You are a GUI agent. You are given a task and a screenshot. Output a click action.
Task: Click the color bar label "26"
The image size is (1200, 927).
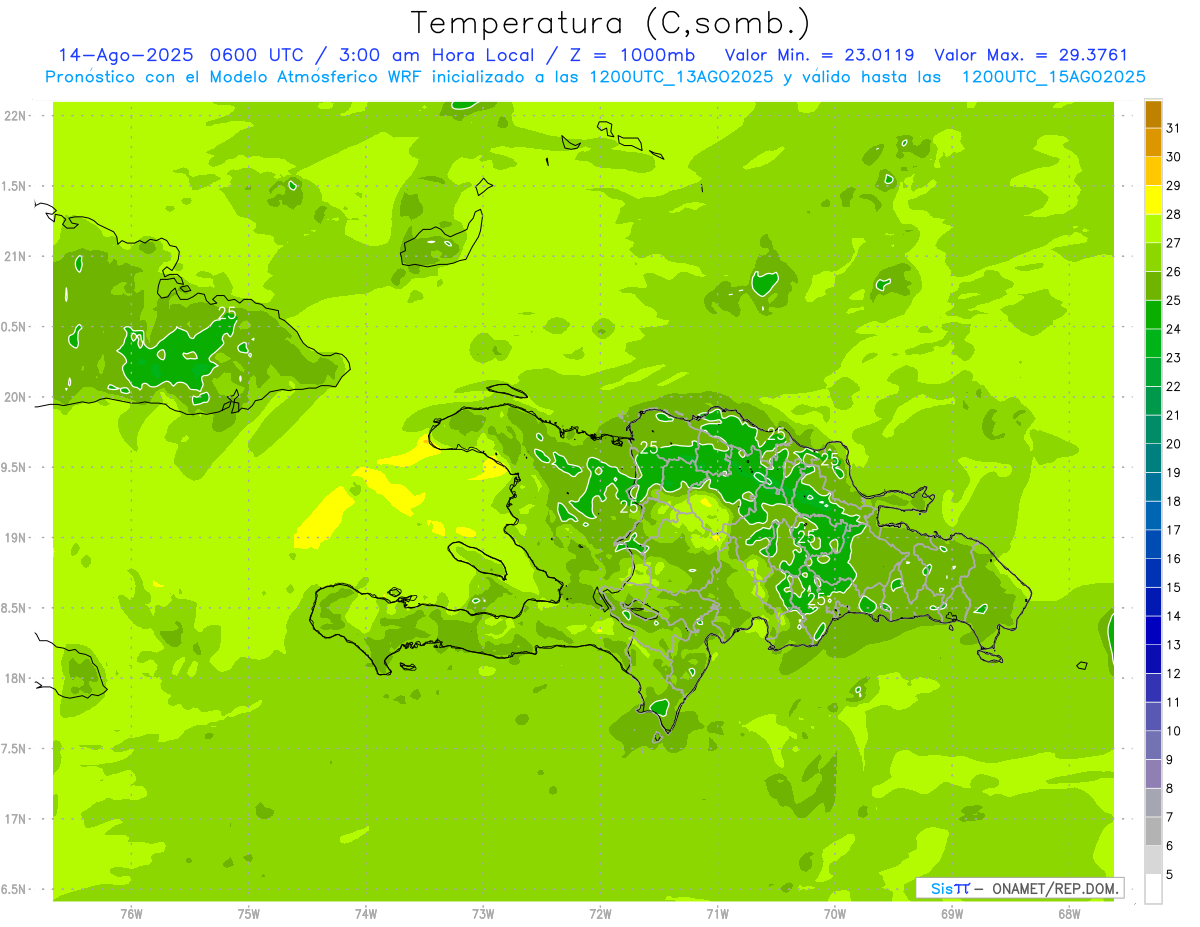(1174, 271)
